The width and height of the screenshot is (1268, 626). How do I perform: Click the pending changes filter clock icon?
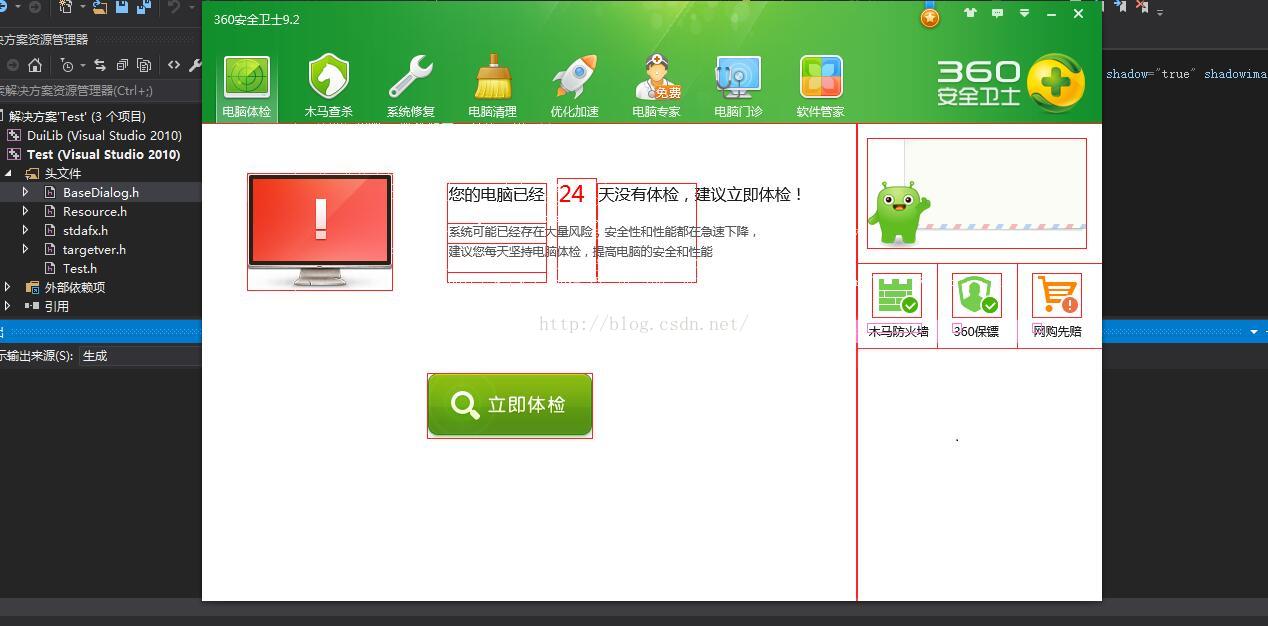(67, 65)
